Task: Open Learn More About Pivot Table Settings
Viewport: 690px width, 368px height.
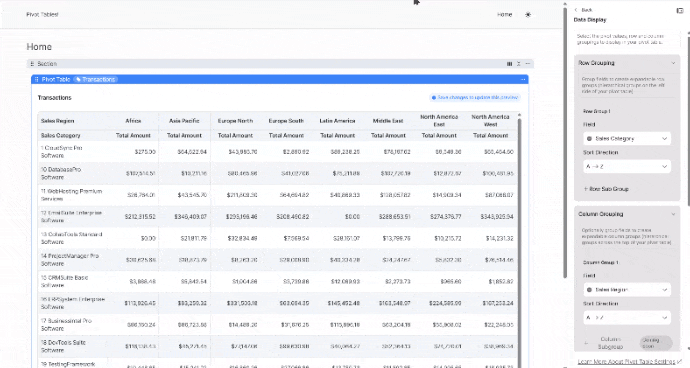Action: point(629,361)
